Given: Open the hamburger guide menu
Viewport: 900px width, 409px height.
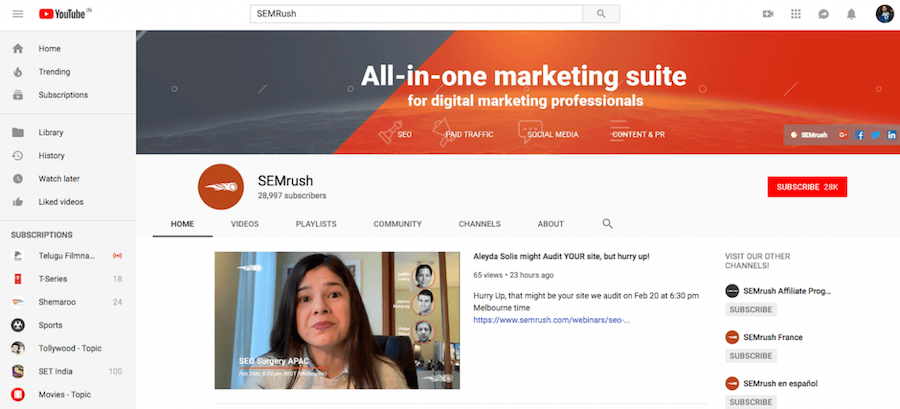Looking at the screenshot, I should point(18,14).
